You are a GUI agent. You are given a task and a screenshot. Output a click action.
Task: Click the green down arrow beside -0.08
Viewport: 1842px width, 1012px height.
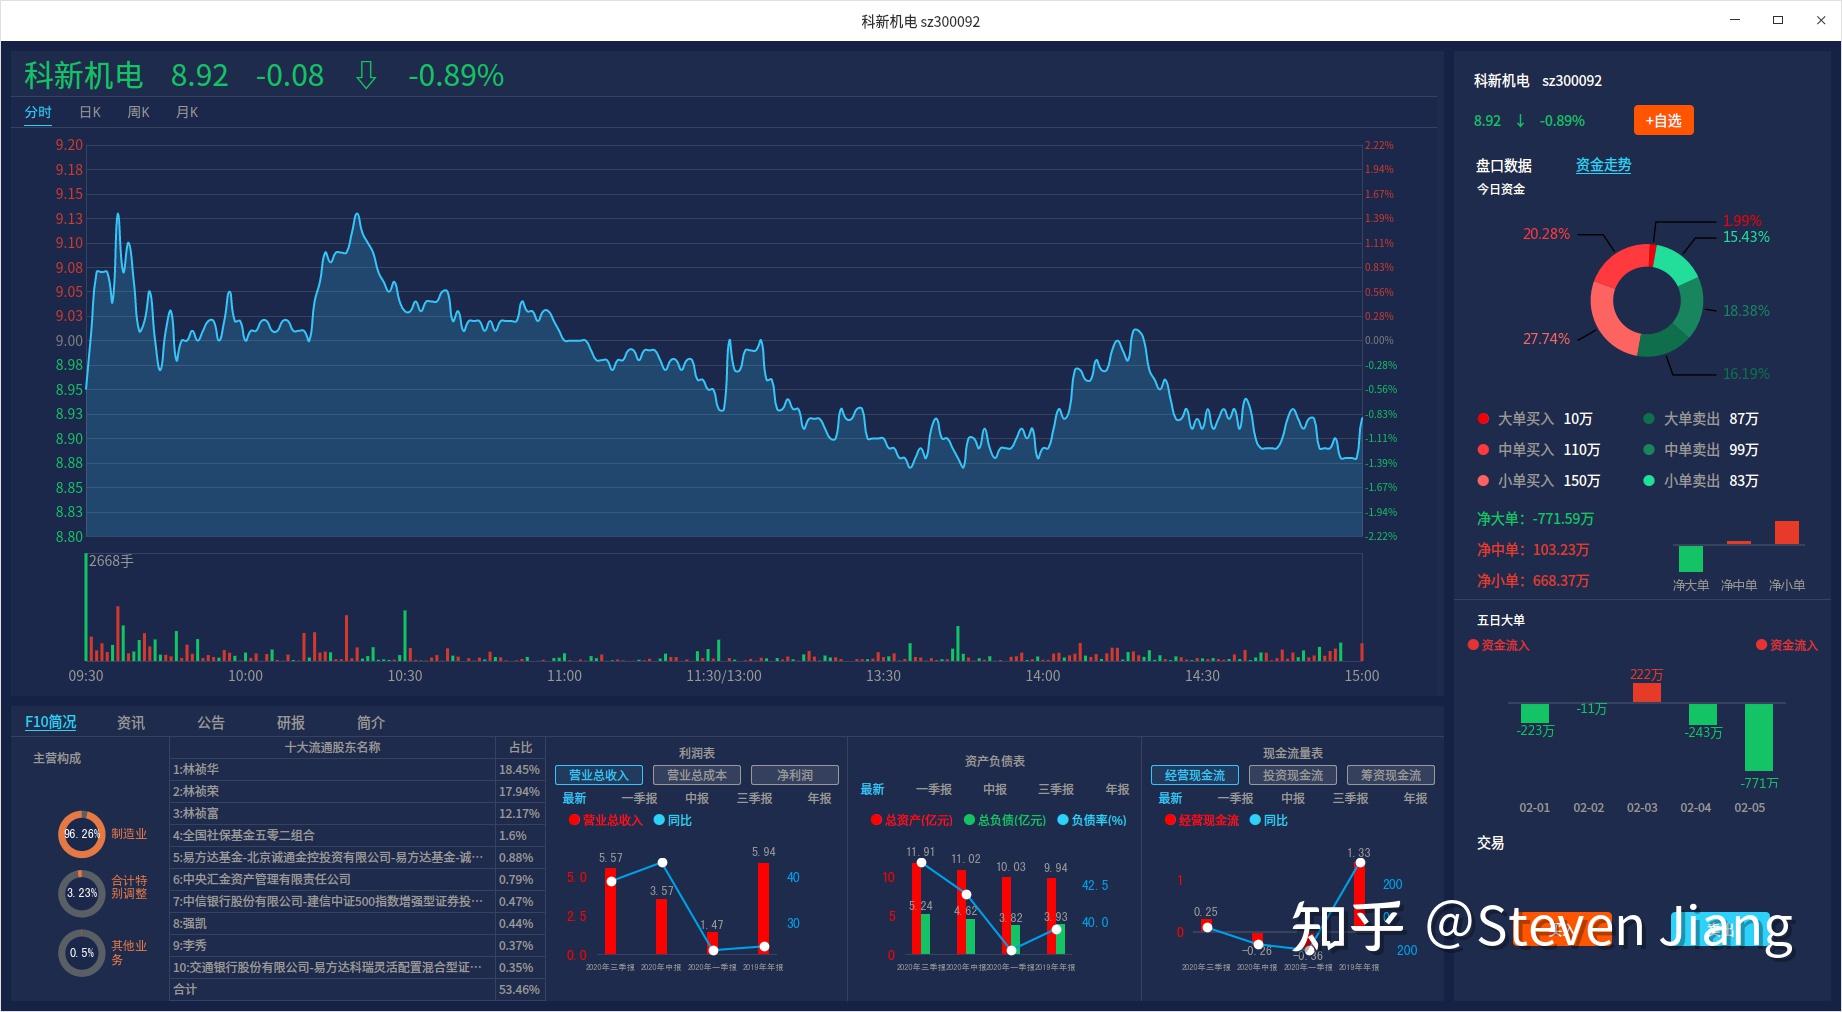click(366, 75)
